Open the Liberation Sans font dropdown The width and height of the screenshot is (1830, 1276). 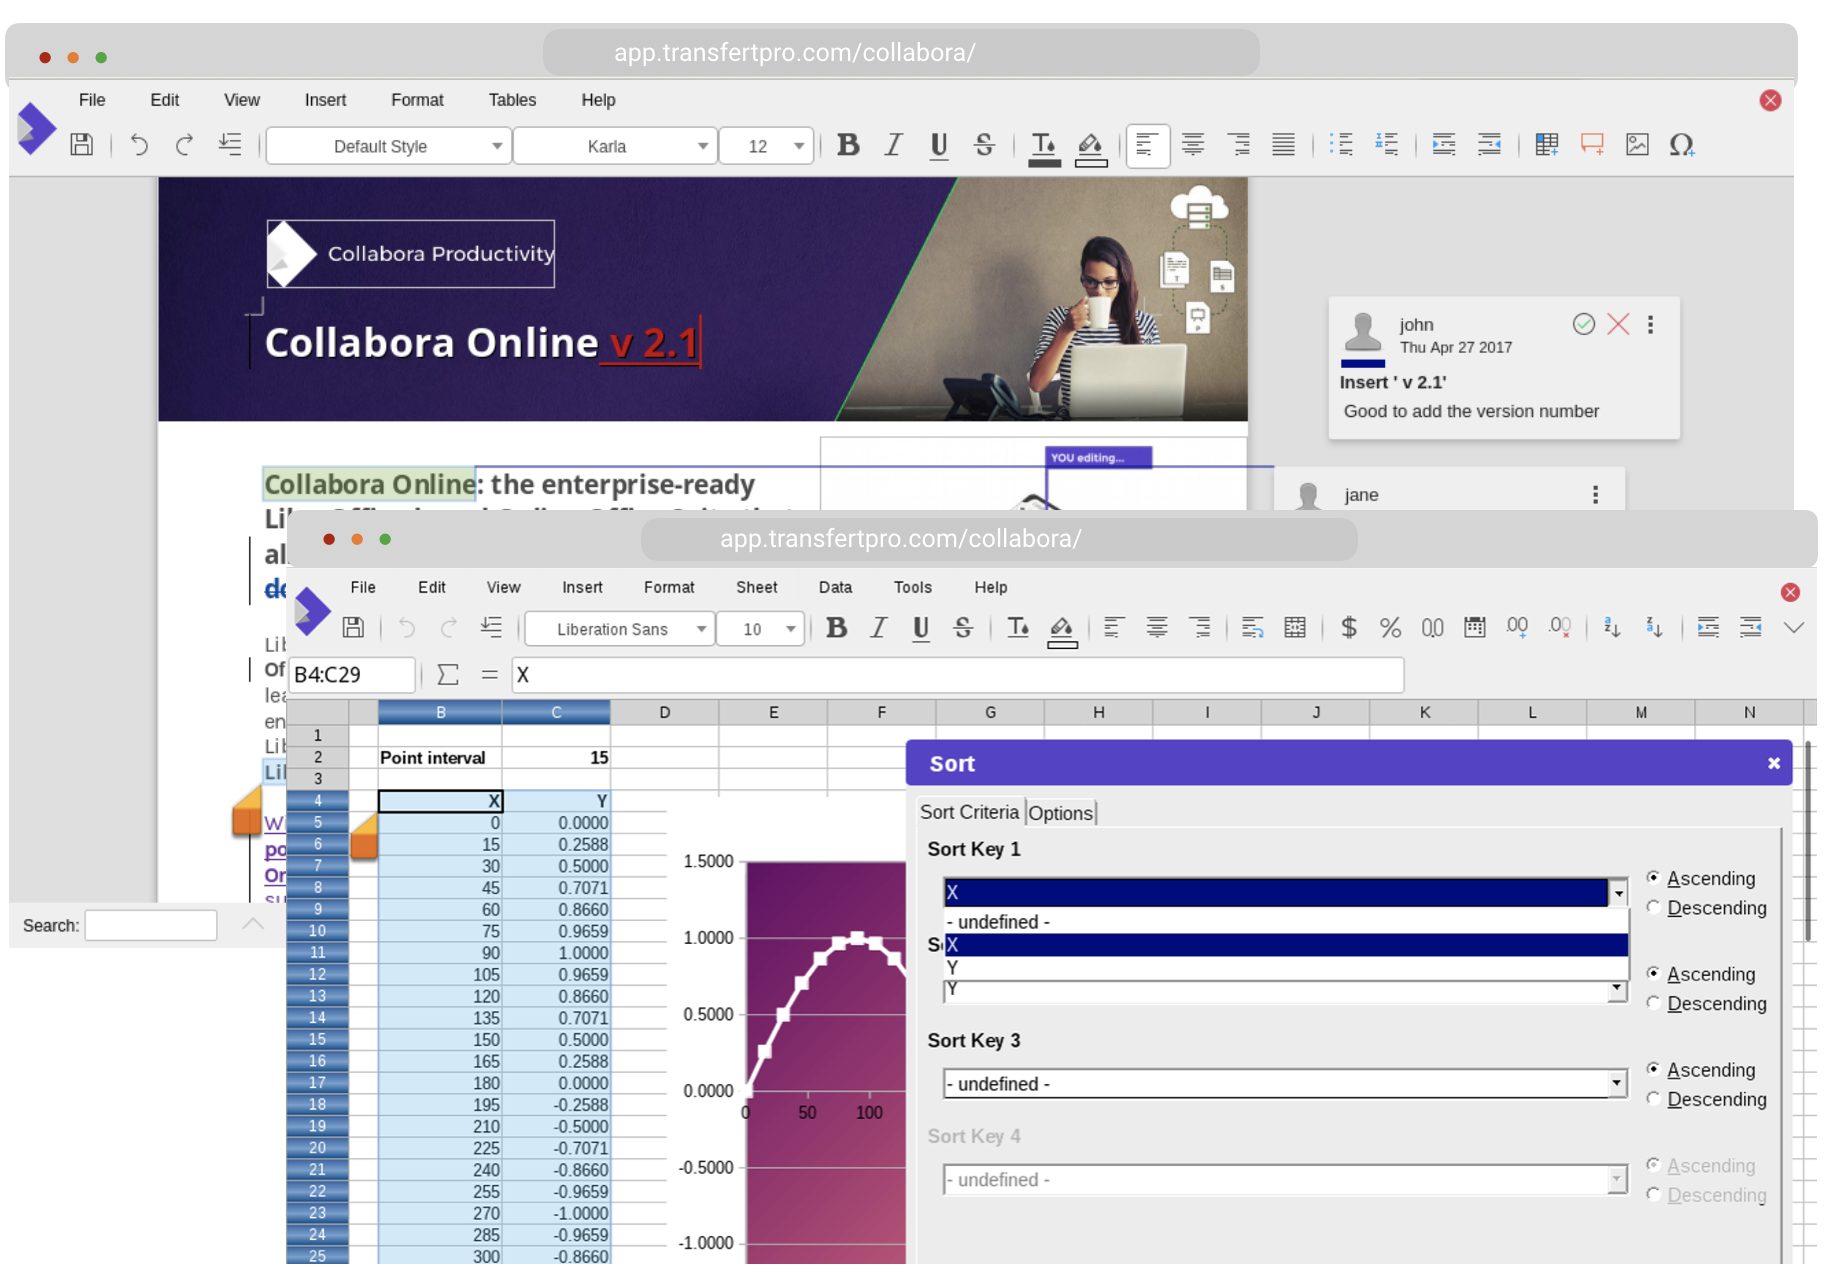620,629
